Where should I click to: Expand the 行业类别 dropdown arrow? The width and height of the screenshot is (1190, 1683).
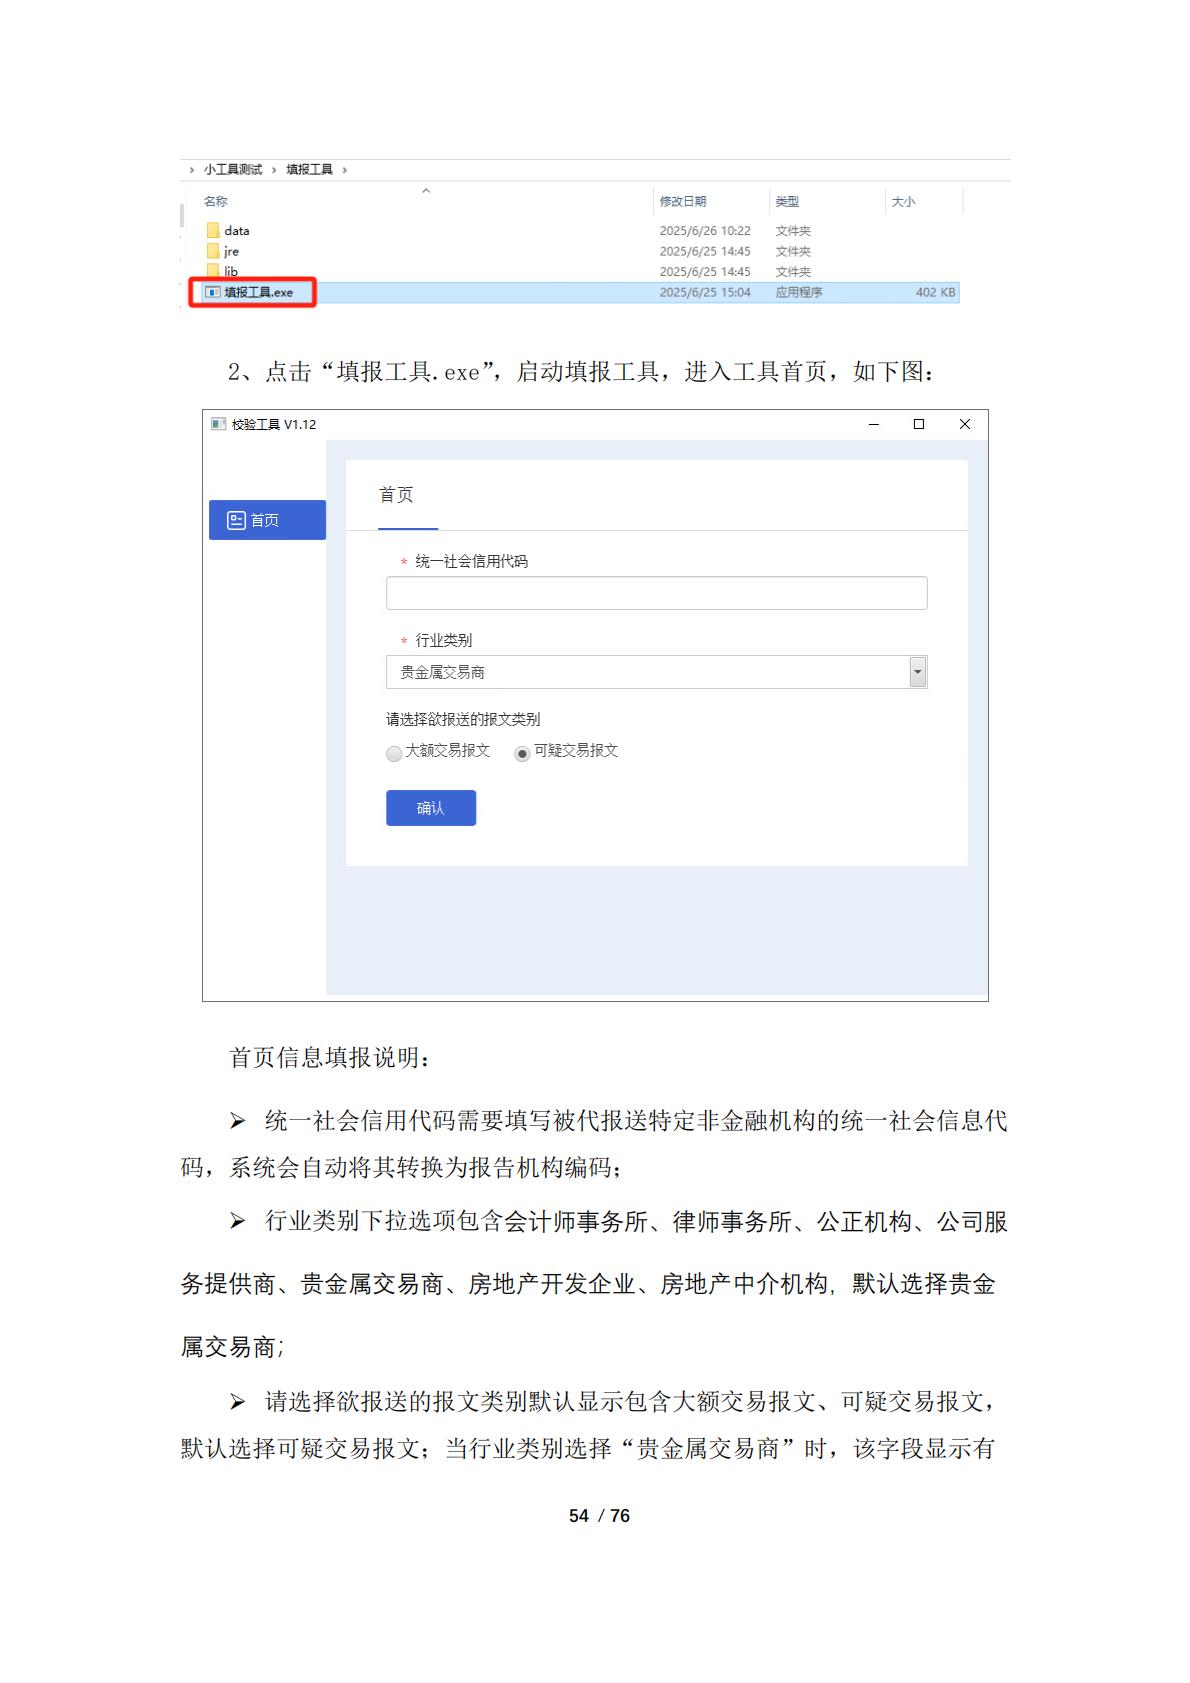(x=917, y=672)
